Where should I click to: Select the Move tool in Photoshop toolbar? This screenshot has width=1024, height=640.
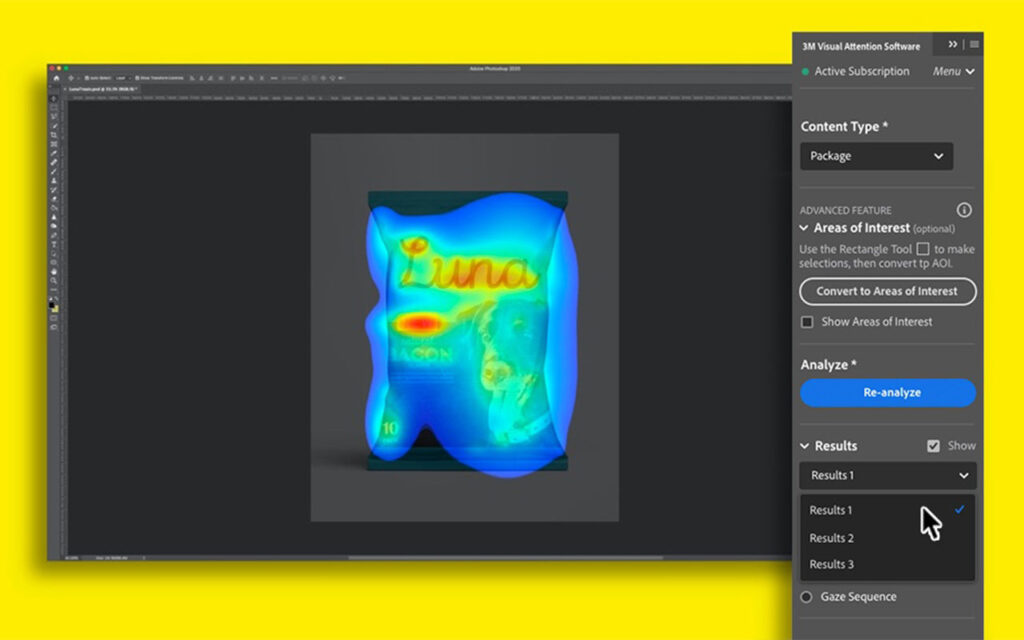pos(54,99)
